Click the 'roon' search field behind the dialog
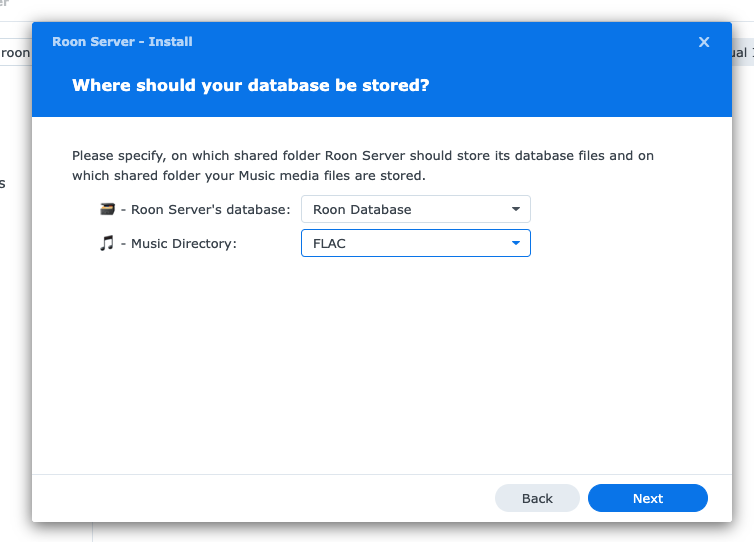This screenshot has width=754, height=542. (15, 53)
